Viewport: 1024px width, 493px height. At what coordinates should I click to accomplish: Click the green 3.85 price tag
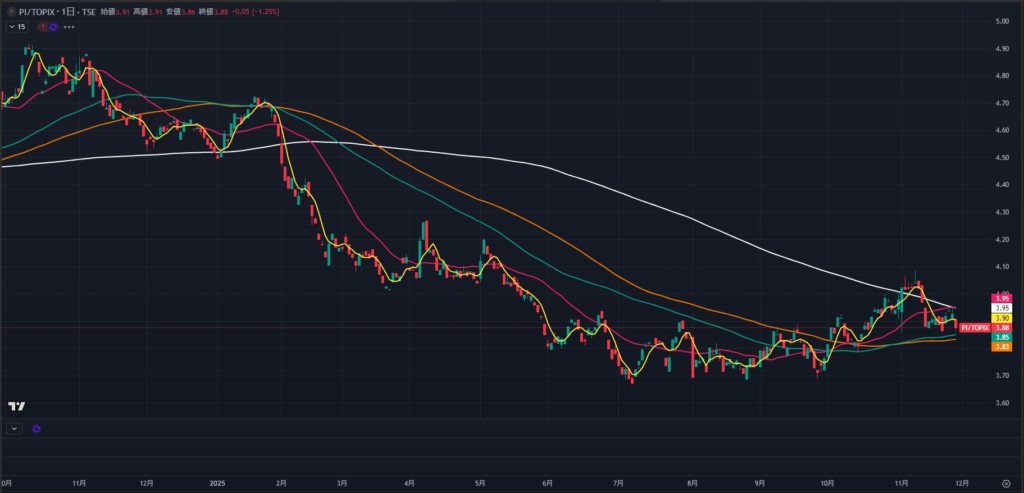click(1003, 337)
